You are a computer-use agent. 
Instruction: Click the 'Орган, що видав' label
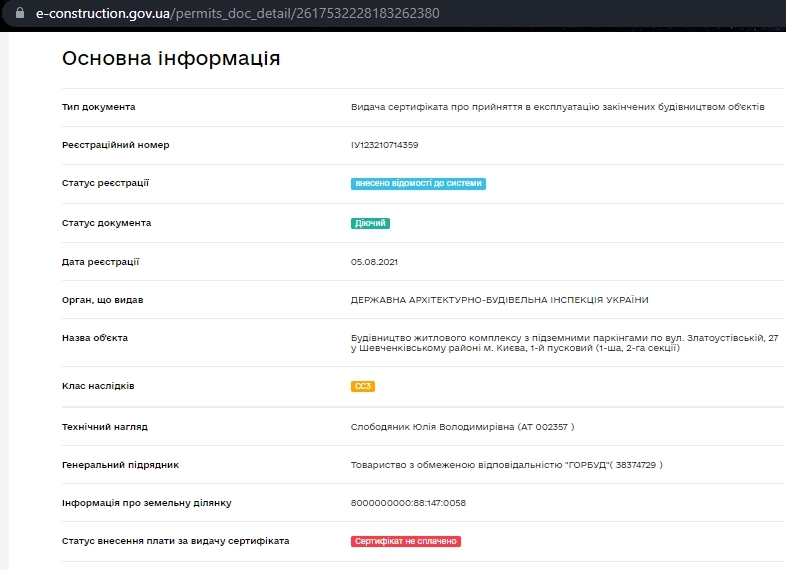(x=102, y=300)
